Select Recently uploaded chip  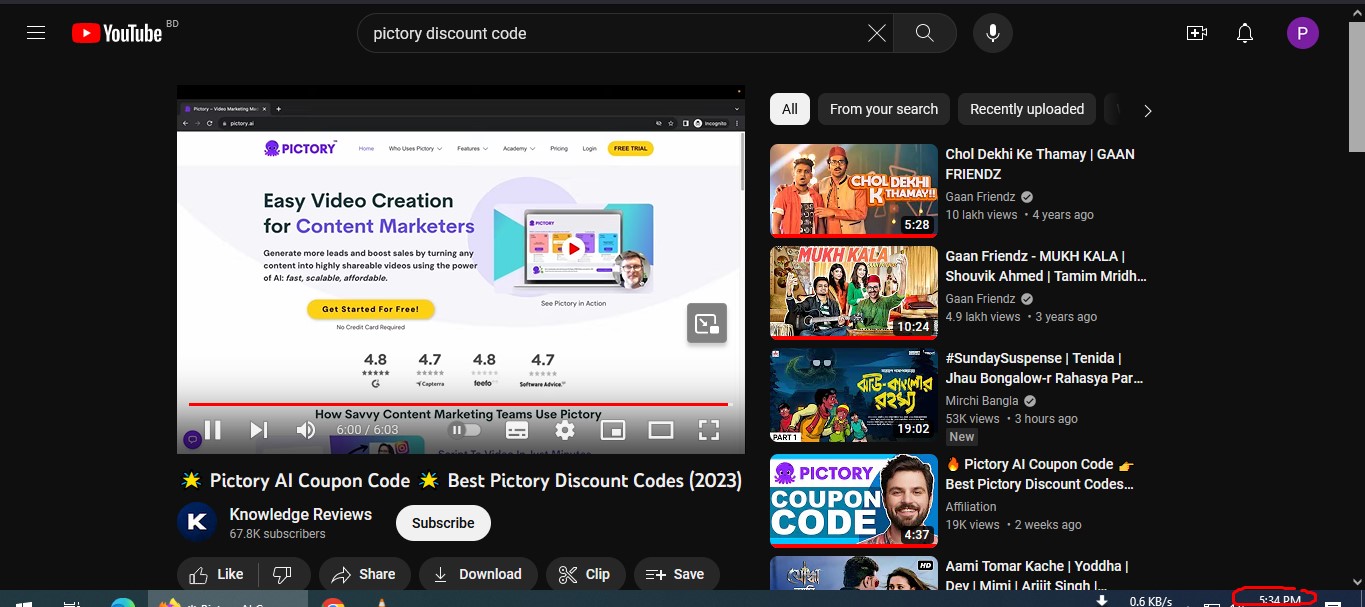pos(1027,109)
